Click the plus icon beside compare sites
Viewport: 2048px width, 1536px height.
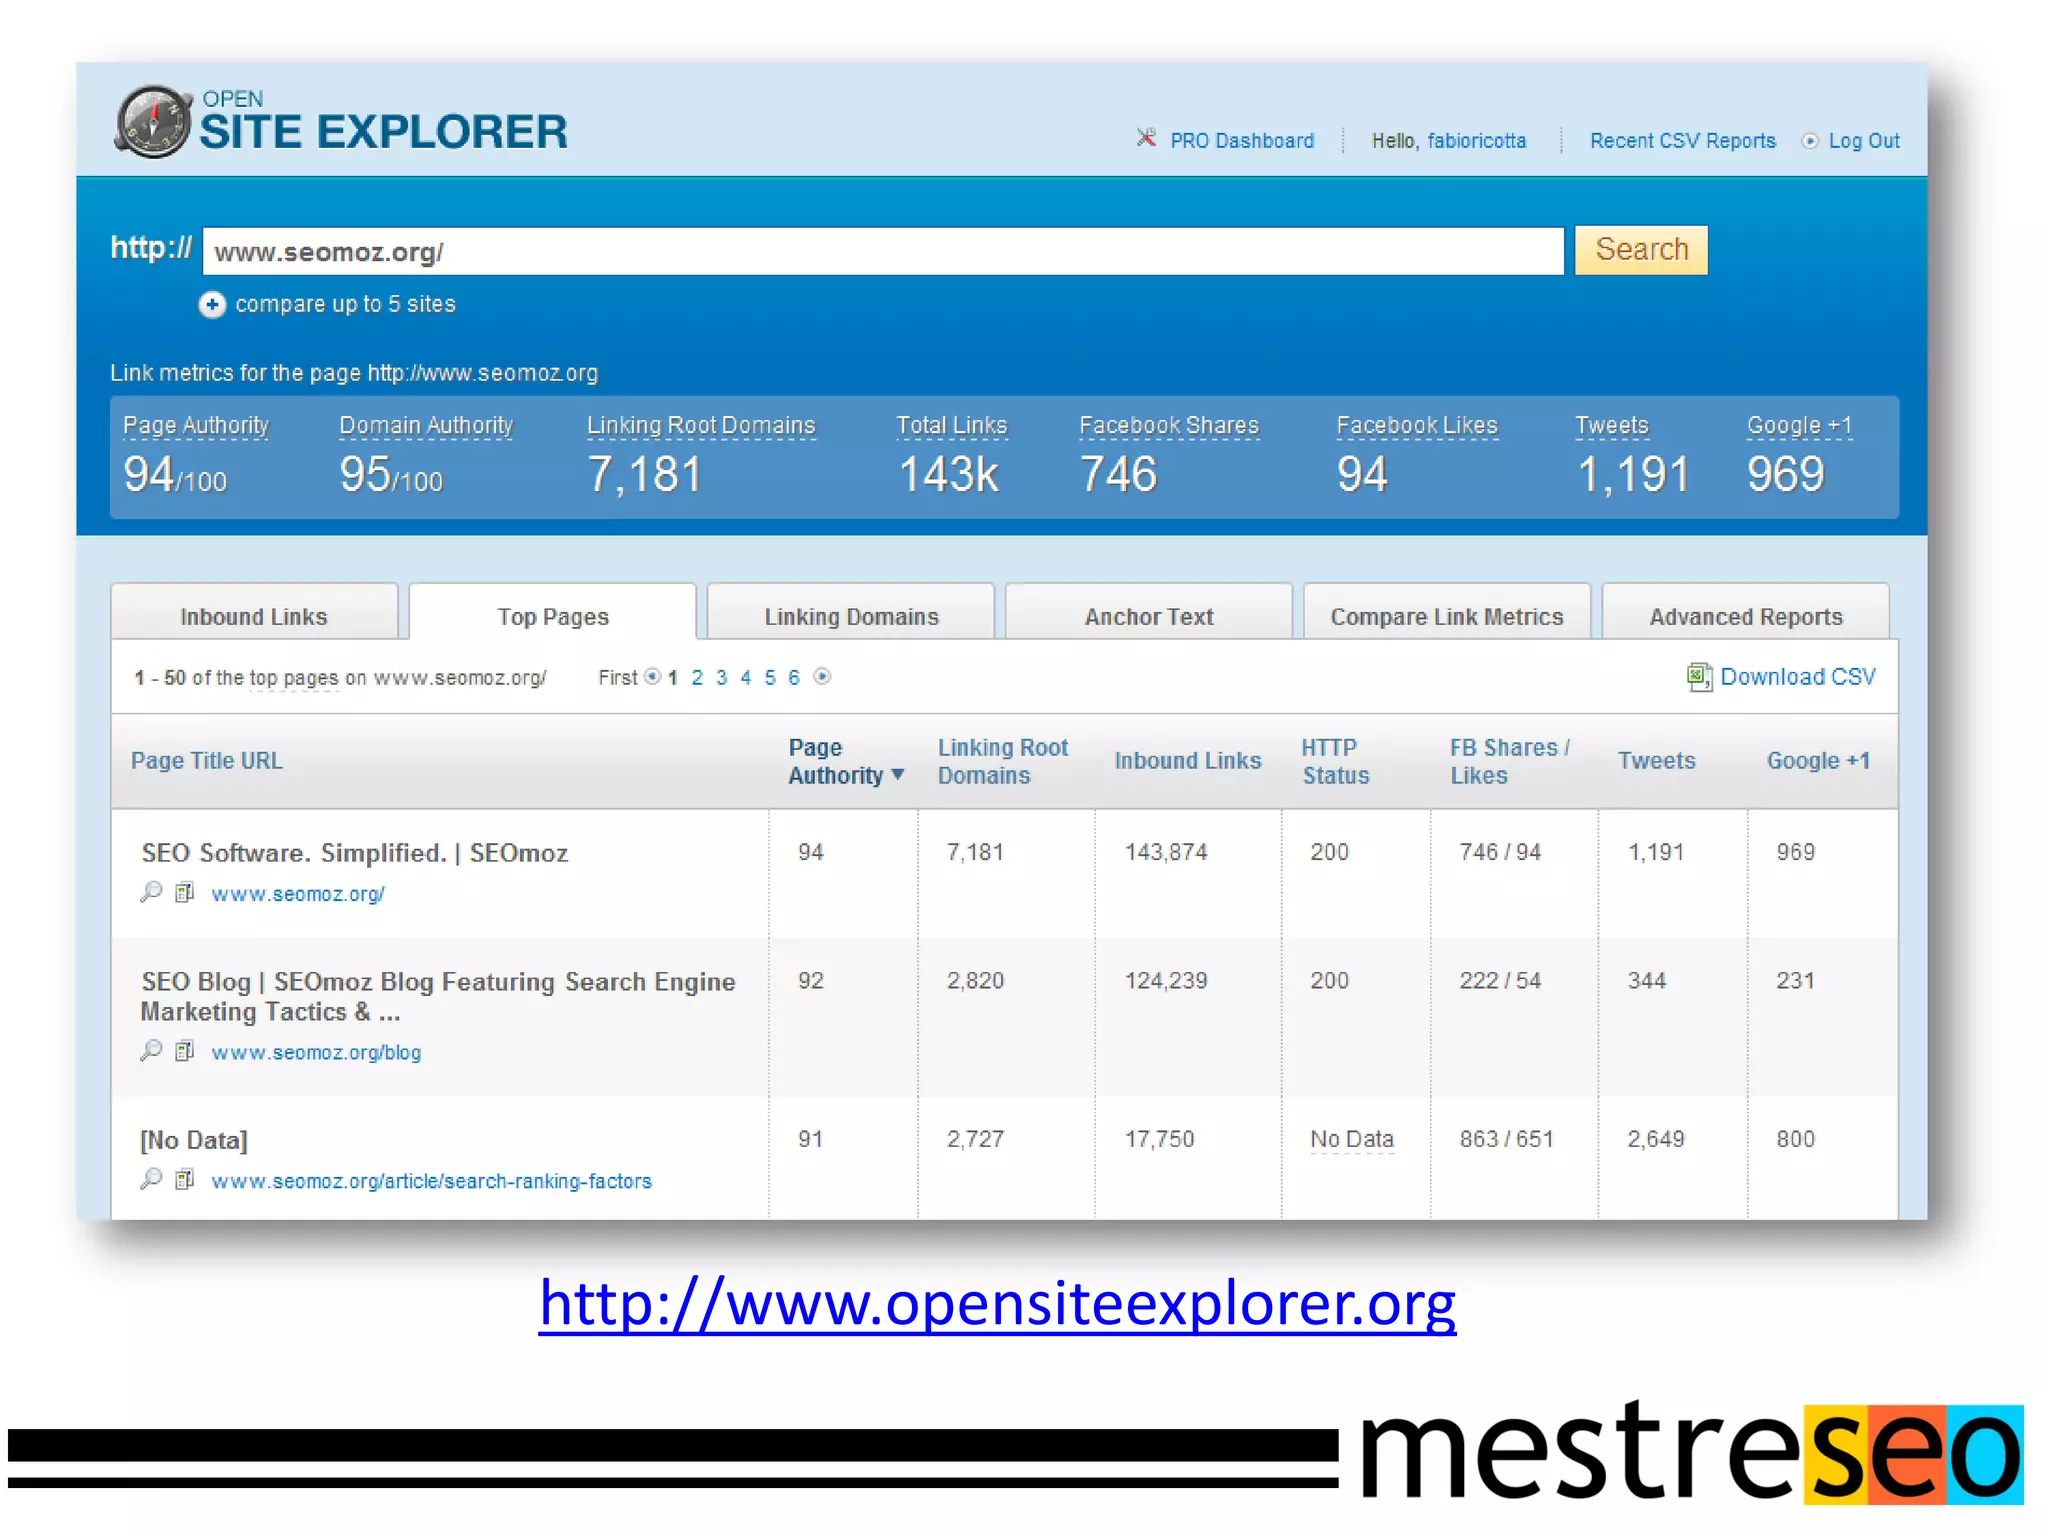[212, 304]
